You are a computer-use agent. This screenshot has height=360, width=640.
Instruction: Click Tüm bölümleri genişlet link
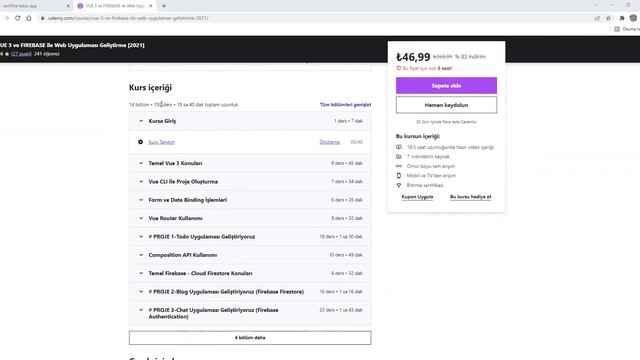pos(345,104)
